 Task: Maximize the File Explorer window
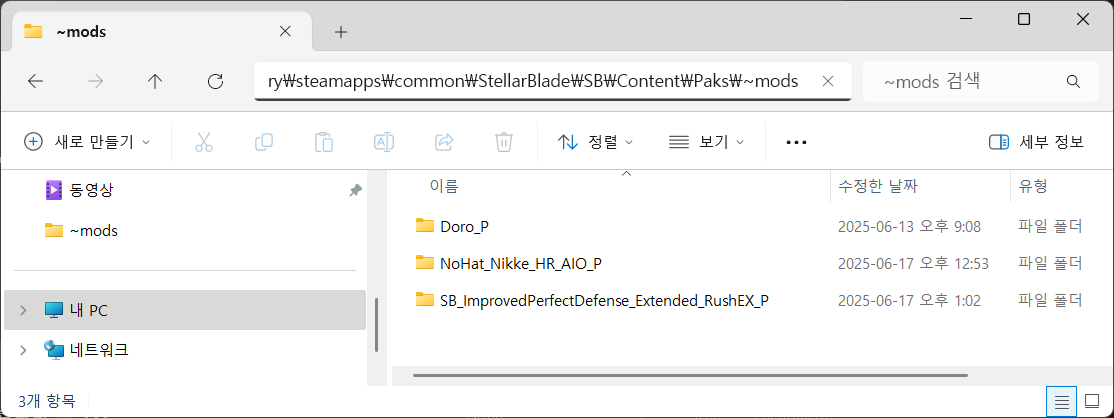pyautogui.click(x=1024, y=20)
